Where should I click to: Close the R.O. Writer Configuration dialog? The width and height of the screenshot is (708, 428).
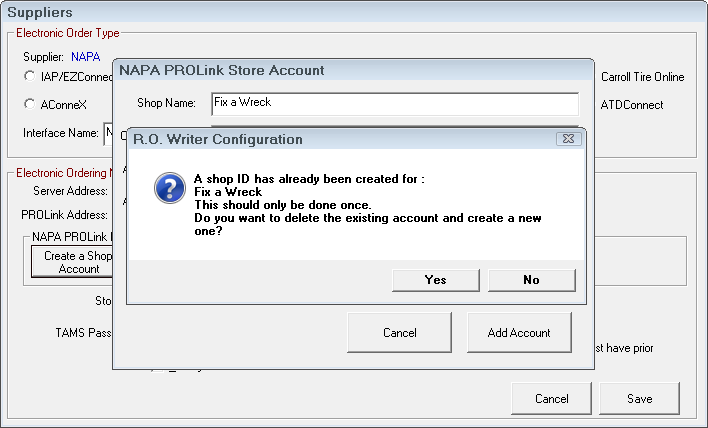[567, 139]
